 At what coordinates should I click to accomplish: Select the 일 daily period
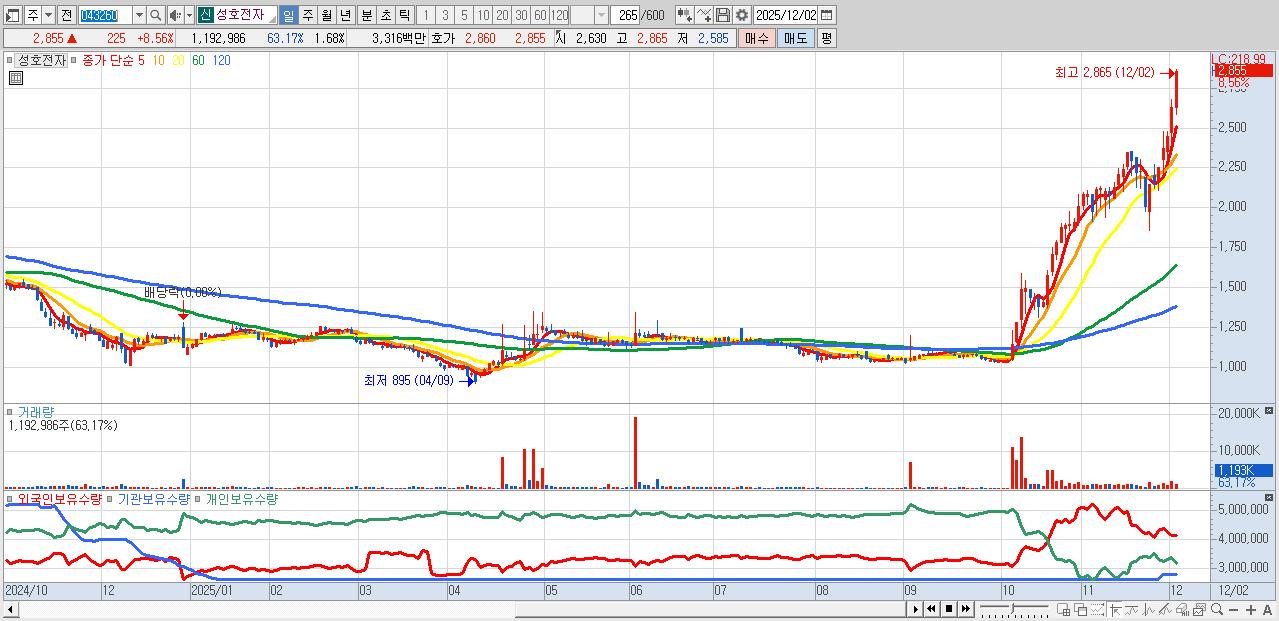(287, 15)
